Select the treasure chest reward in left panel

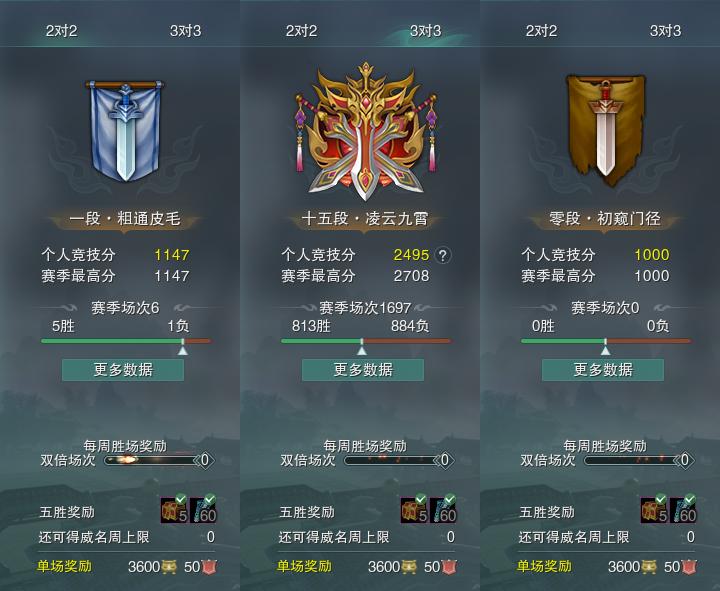click(x=174, y=509)
